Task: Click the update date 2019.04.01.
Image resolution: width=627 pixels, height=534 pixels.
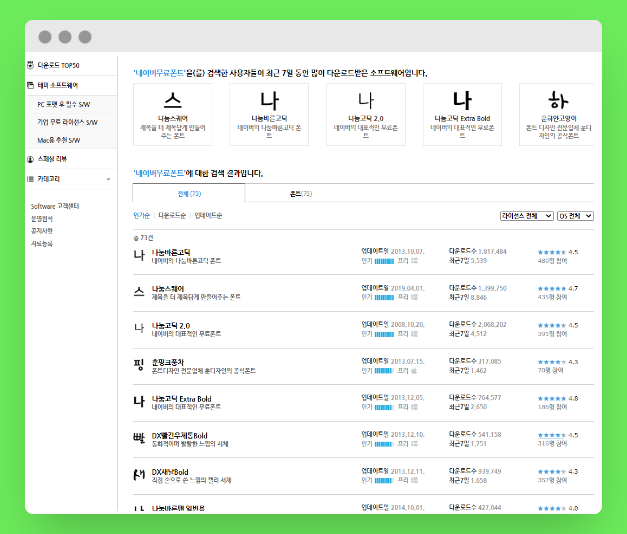Action: [407, 288]
